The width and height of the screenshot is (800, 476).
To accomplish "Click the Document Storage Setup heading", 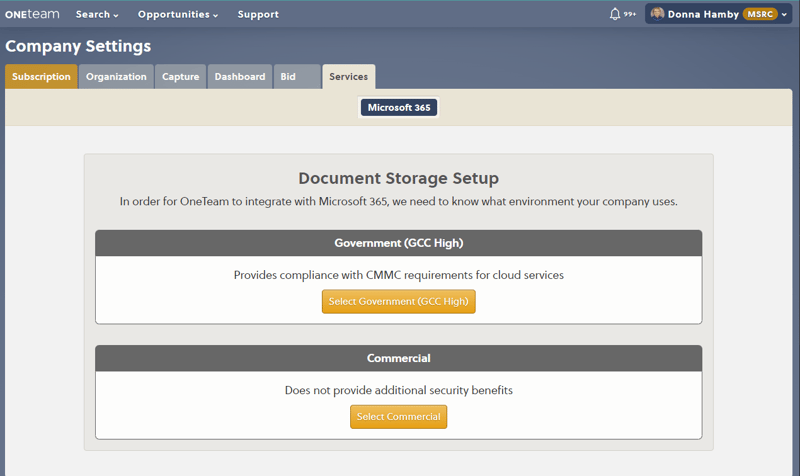I will pos(398,178).
